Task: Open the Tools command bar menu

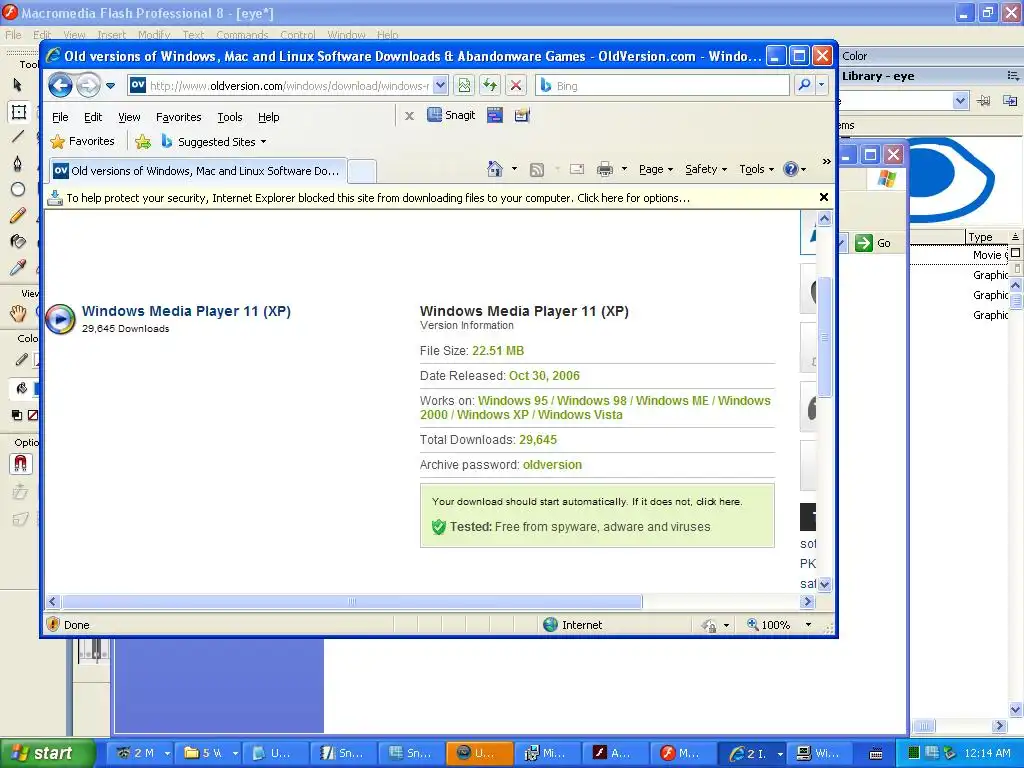Action: click(756, 169)
